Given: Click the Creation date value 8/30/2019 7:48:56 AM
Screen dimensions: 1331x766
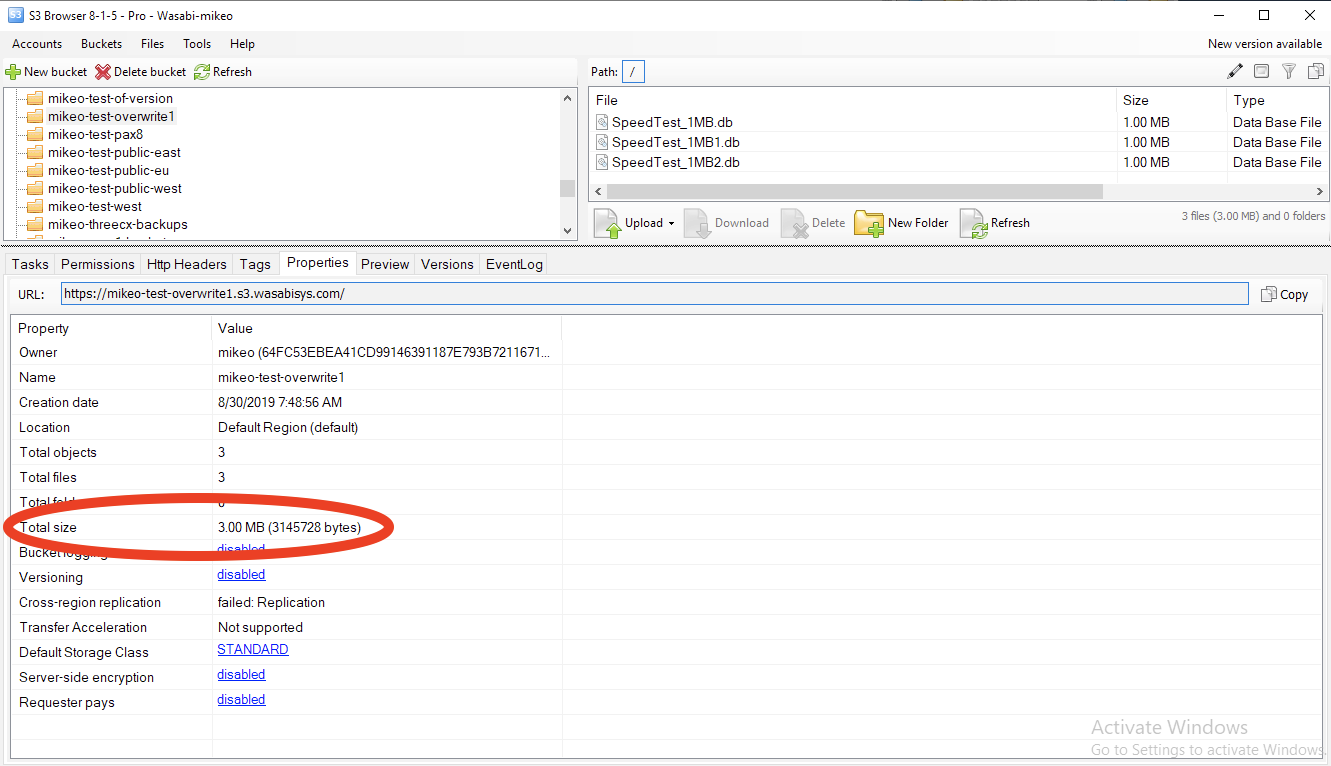Looking at the screenshot, I should tap(280, 402).
